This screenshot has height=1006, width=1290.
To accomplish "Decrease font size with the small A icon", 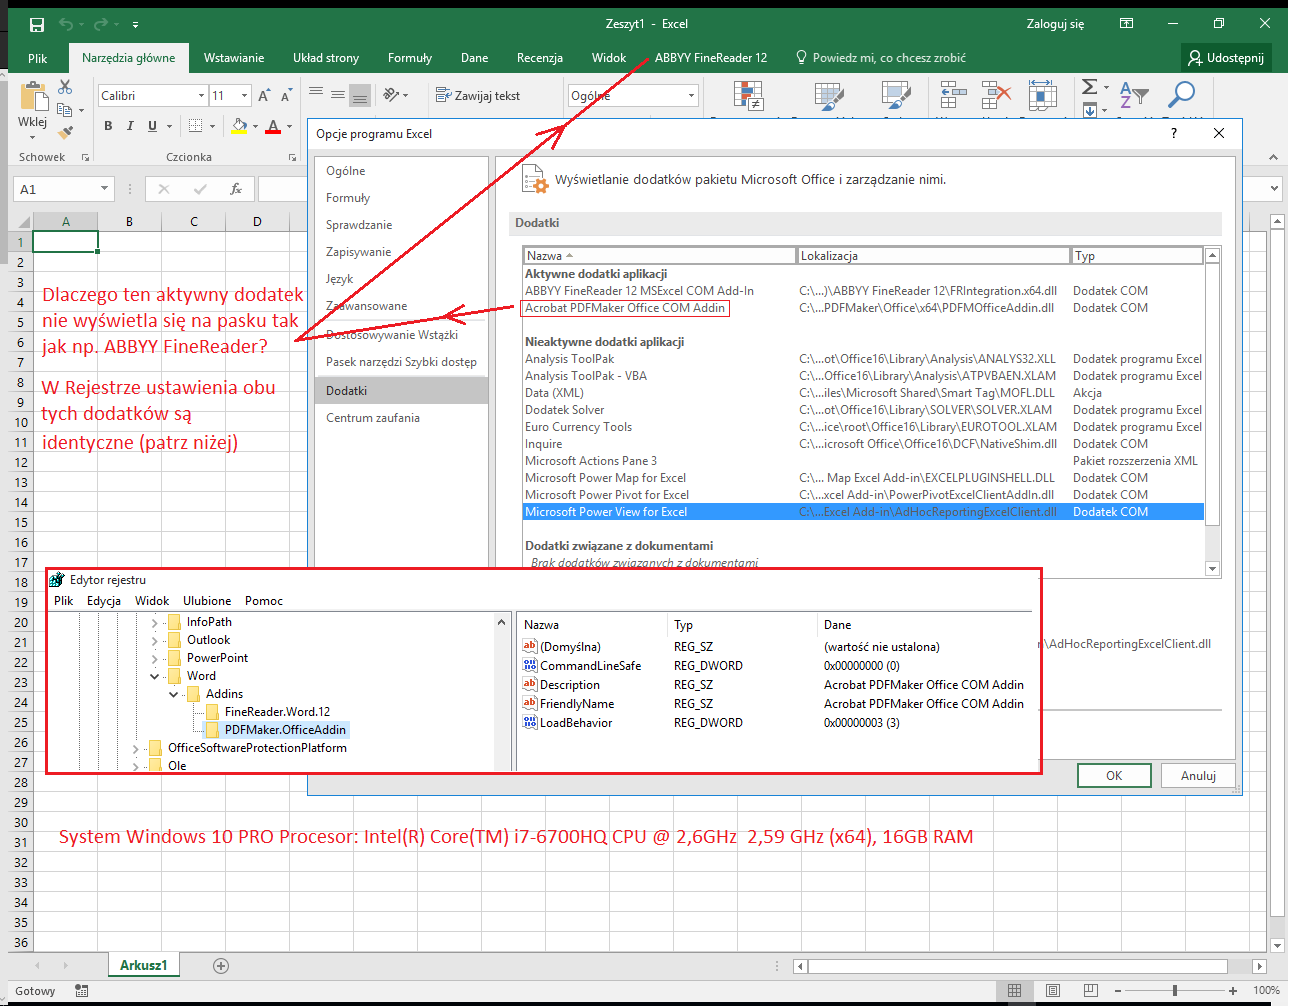I will click(286, 96).
